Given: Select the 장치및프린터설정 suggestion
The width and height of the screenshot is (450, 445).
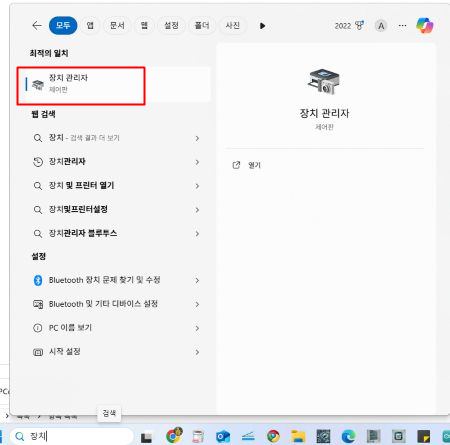Looking at the screenshot, I should coord(113,209).
